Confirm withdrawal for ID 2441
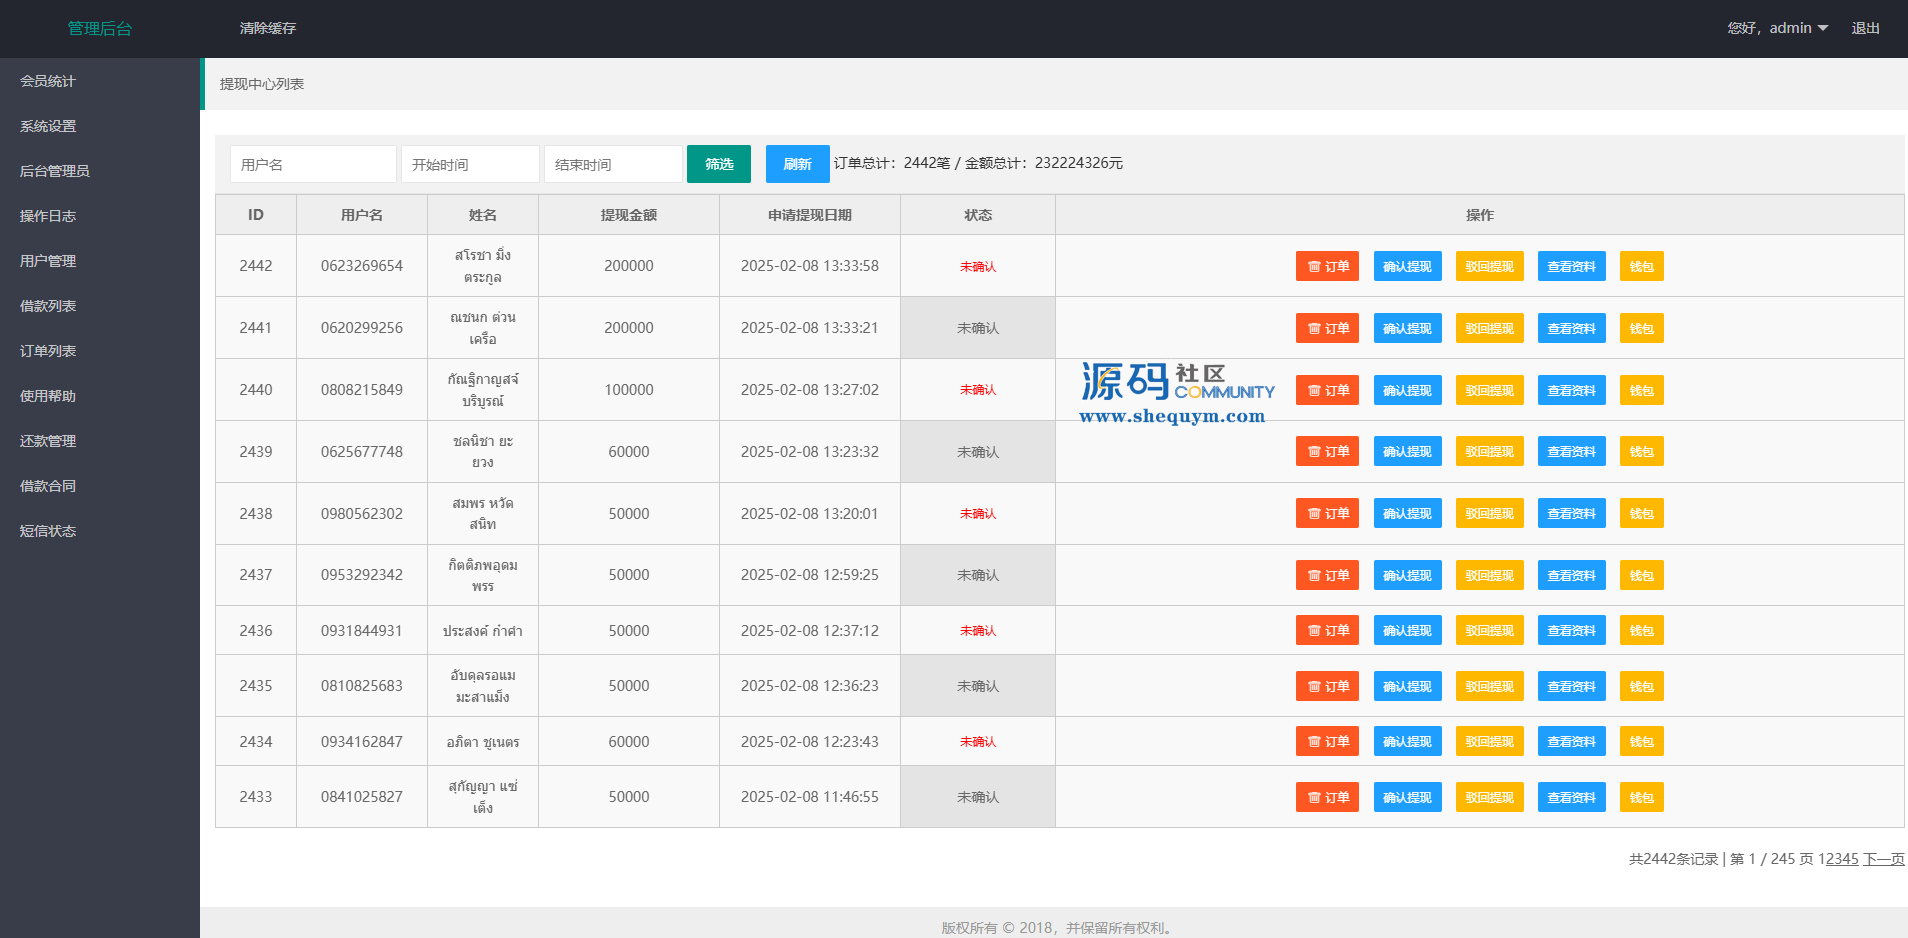 [1407, 328]
